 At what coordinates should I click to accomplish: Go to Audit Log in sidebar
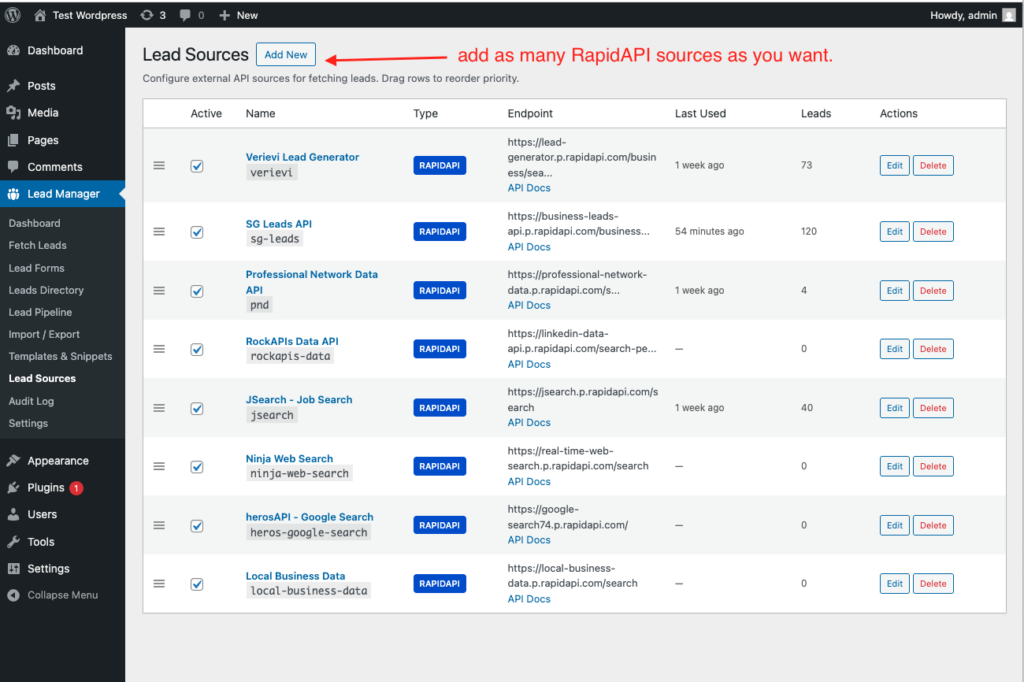(x=31, y=401)
